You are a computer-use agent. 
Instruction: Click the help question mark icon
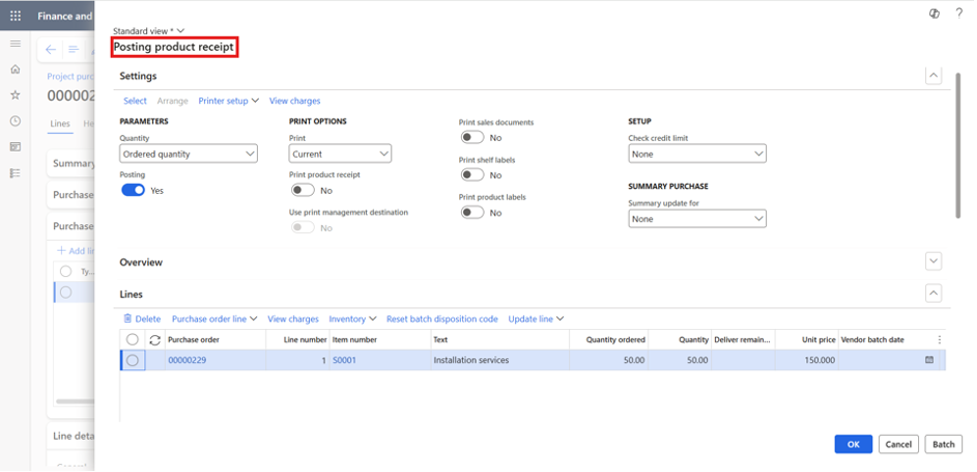[959, 14]
